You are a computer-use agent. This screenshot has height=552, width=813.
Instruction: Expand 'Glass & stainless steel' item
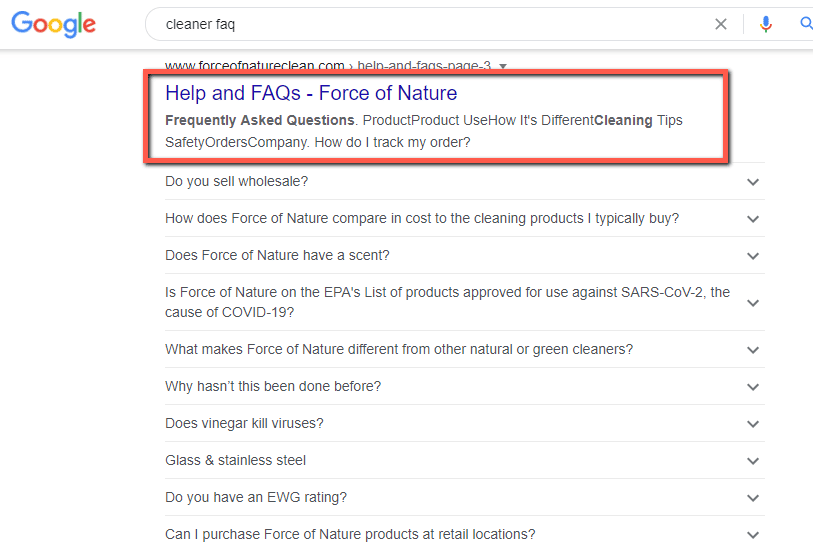(x=465, y=461)
